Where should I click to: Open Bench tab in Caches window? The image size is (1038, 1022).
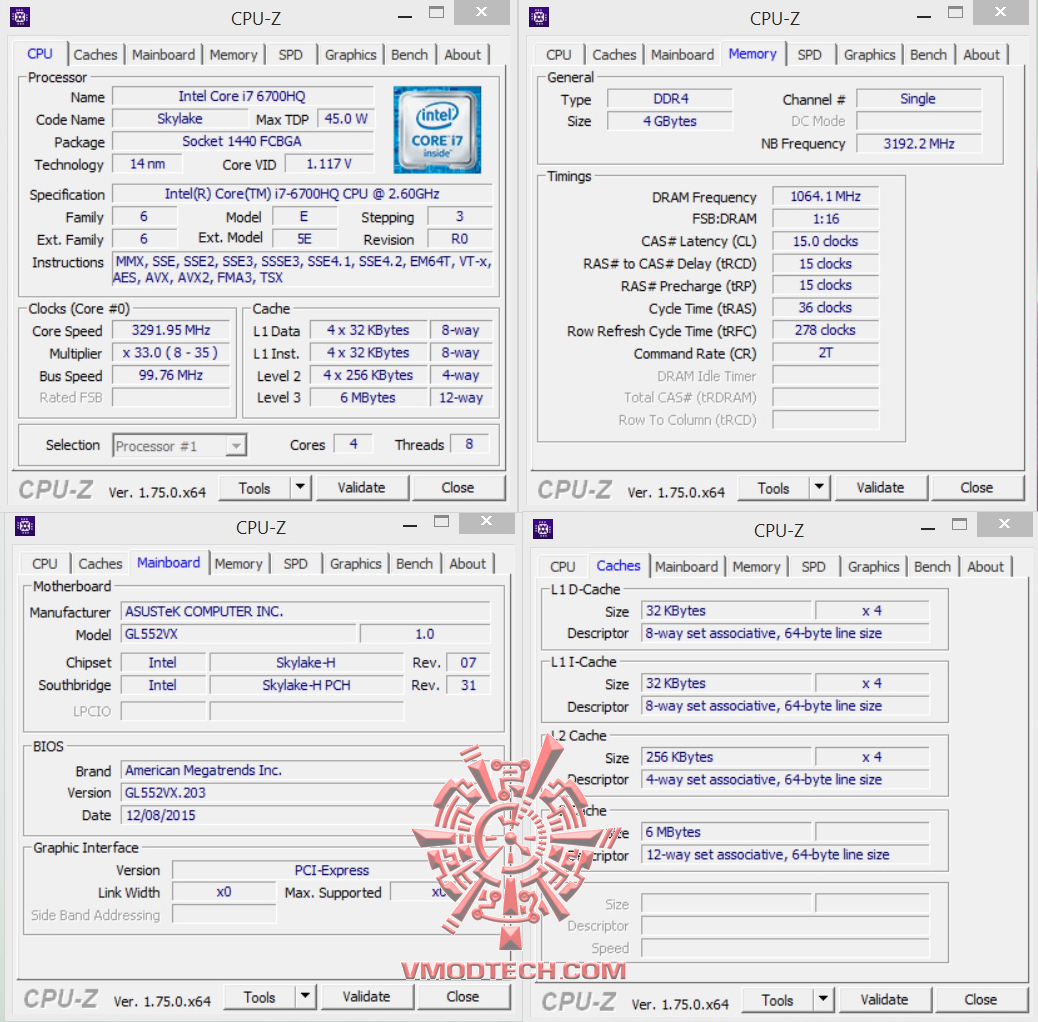pos(932,567)
